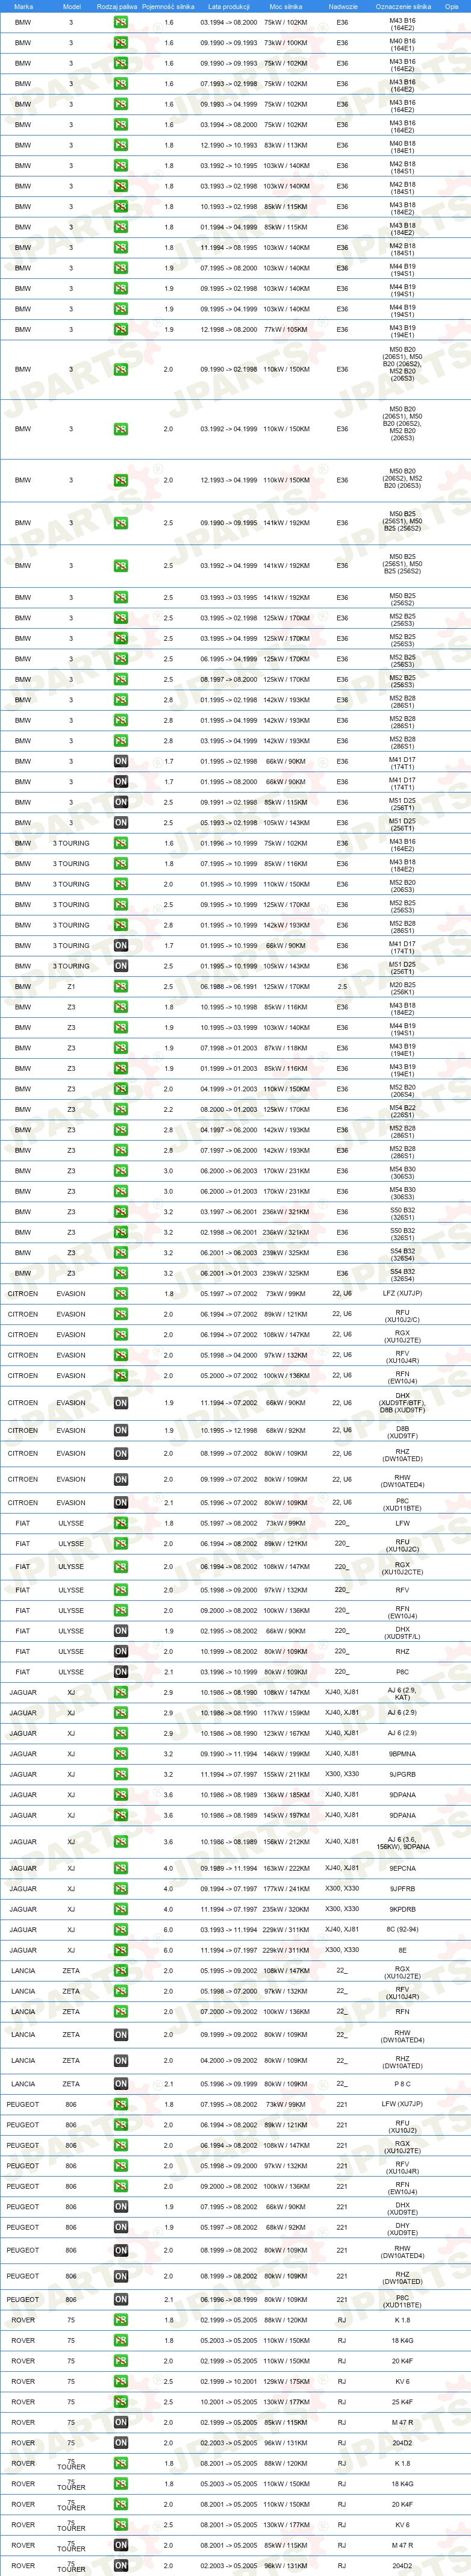Select the 123kW / 167KM power cell
Screen dimensions: 471x2576
286,1733
